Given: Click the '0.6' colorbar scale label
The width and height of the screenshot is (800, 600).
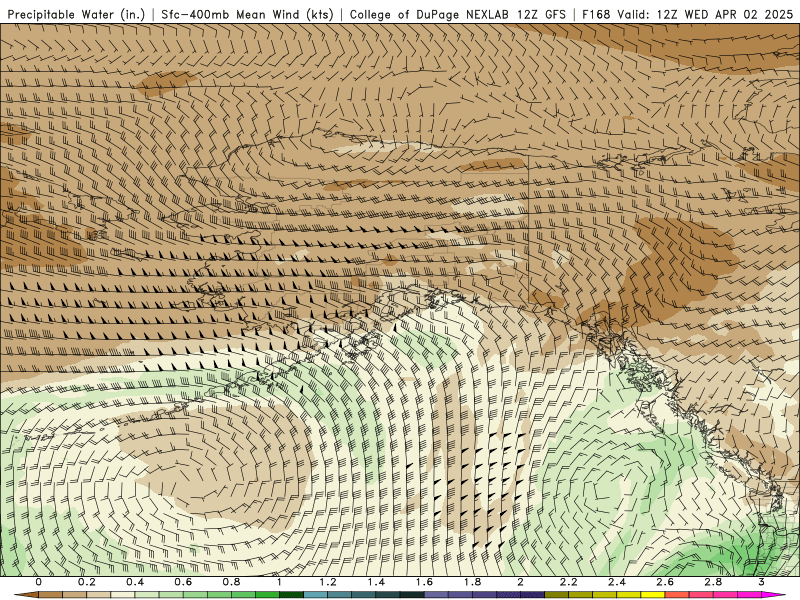Looking at the screenshot, I should click(183, 582).
